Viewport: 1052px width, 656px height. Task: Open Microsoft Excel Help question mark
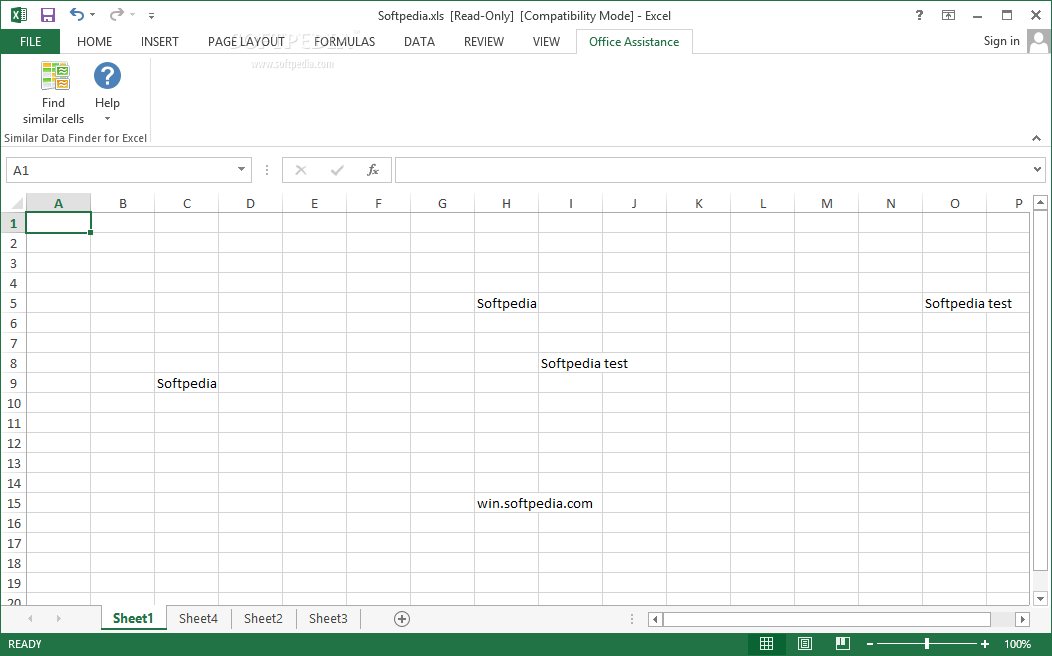[919, 15]
